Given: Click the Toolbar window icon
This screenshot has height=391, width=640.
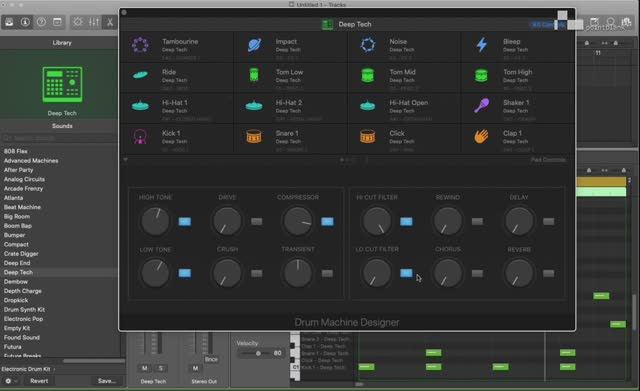Looking at the screenshot, I should 58,22.
